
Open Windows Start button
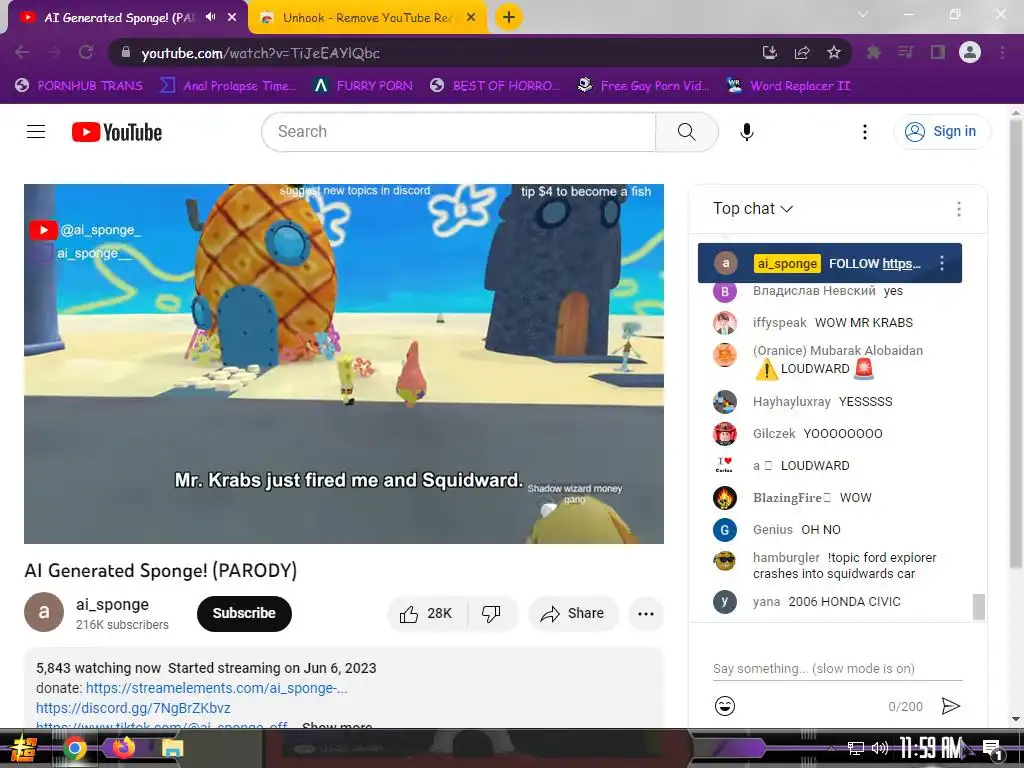(x=24, y=748)
